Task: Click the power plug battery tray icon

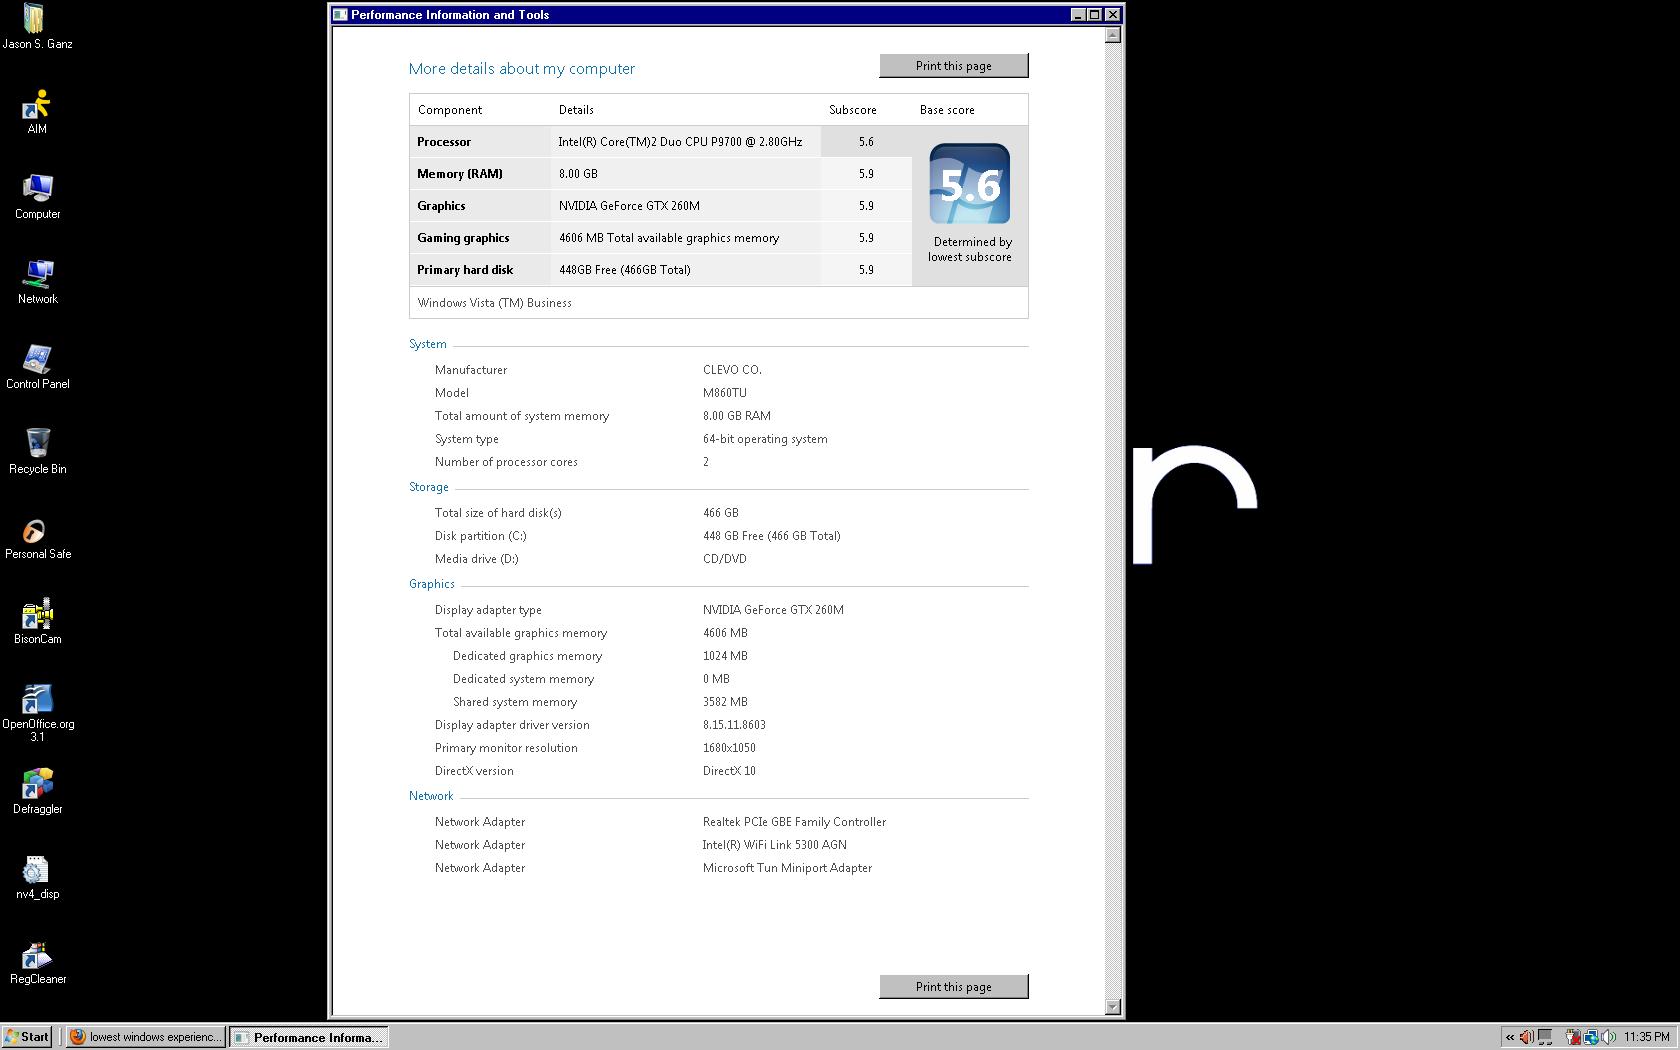Action: [x=1573, y=1037]
